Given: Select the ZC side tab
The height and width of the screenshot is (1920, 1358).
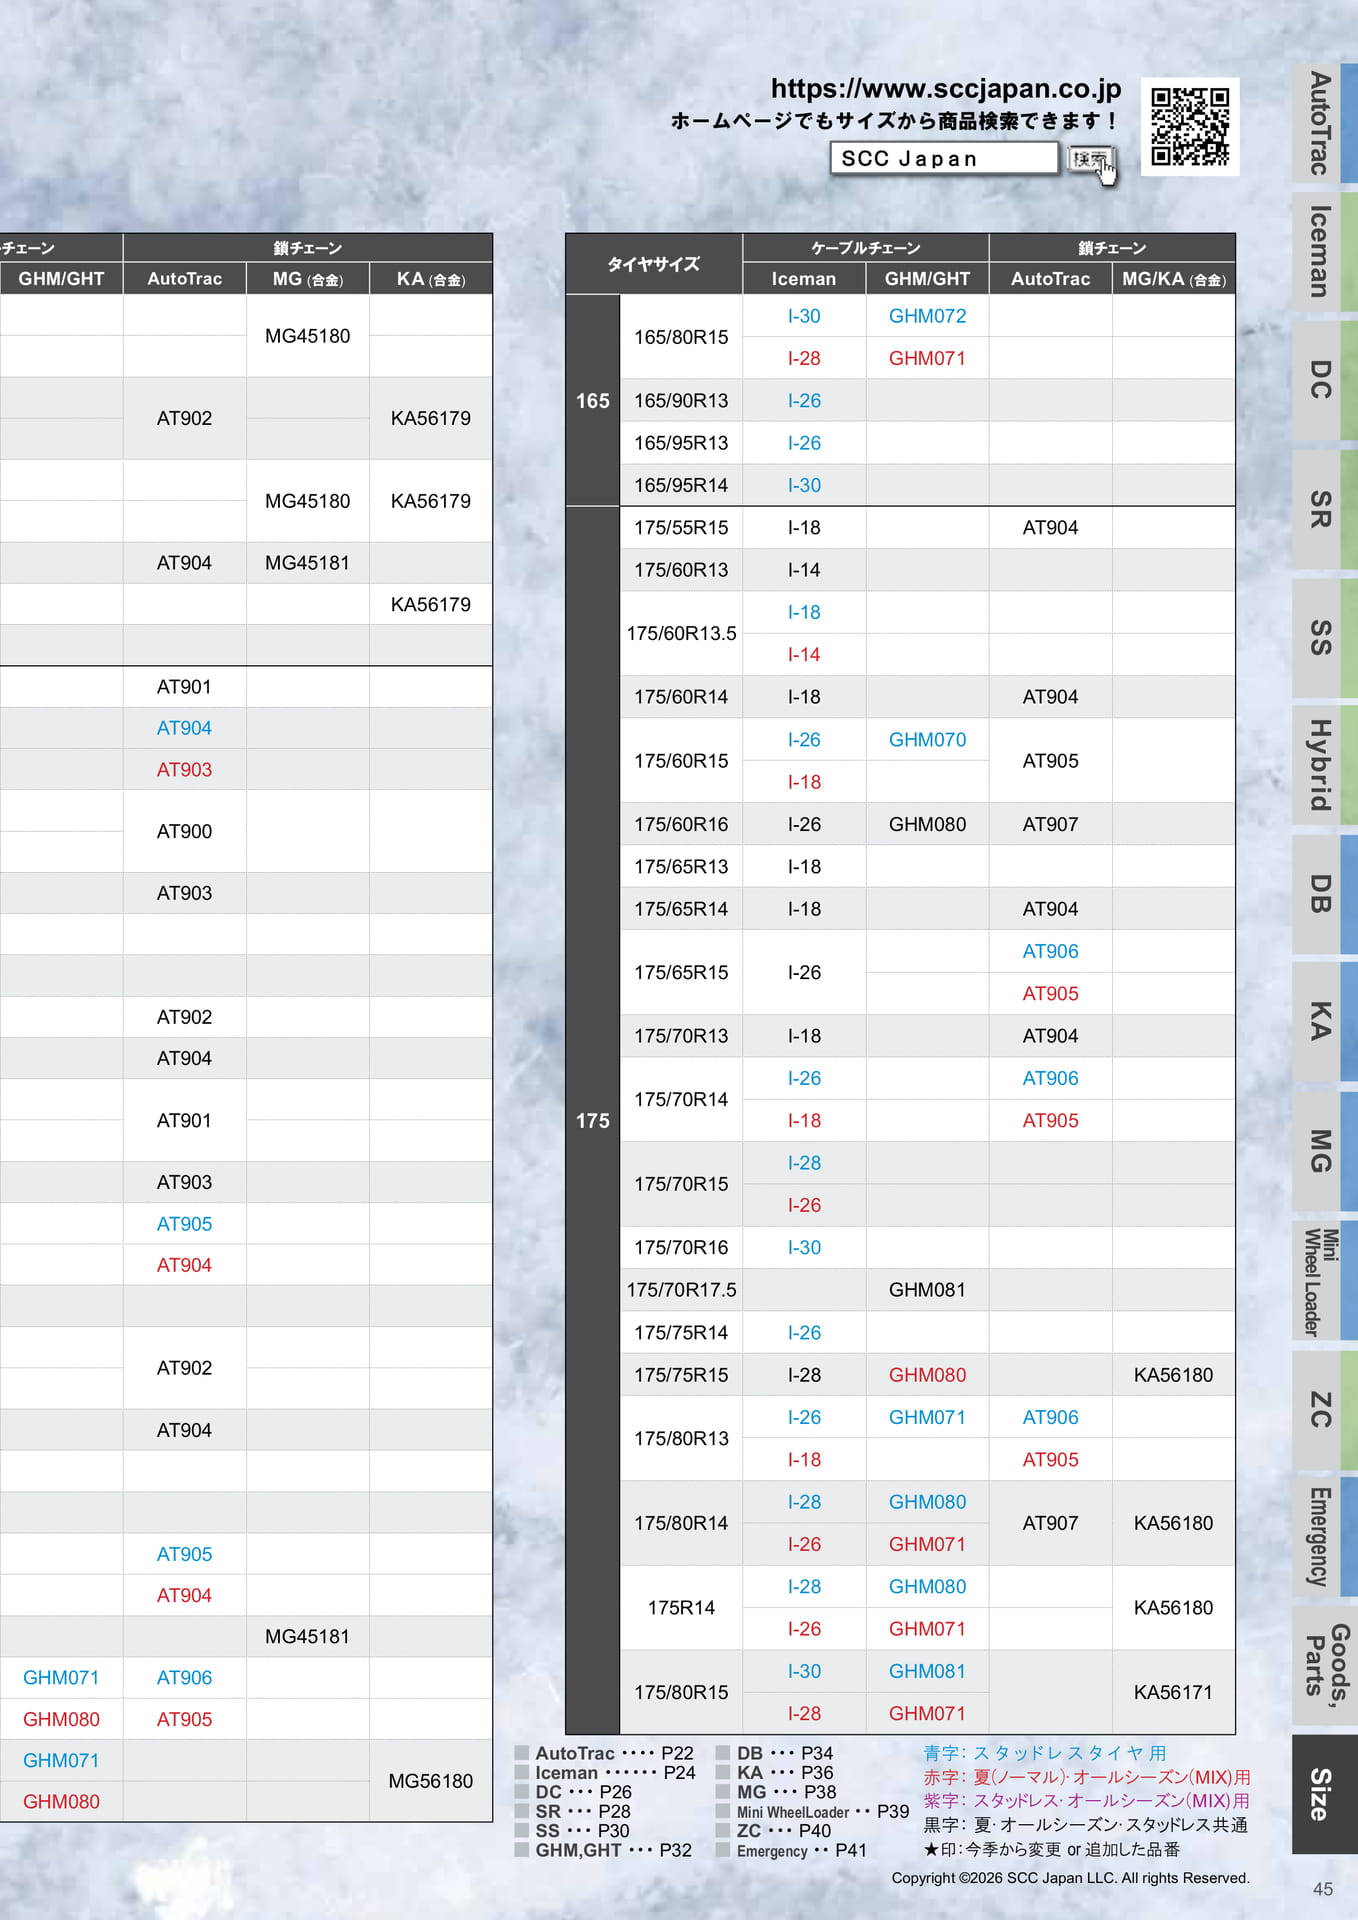Looking at the screenshot, I should pyautogui.click(x=1324, y=1410).
